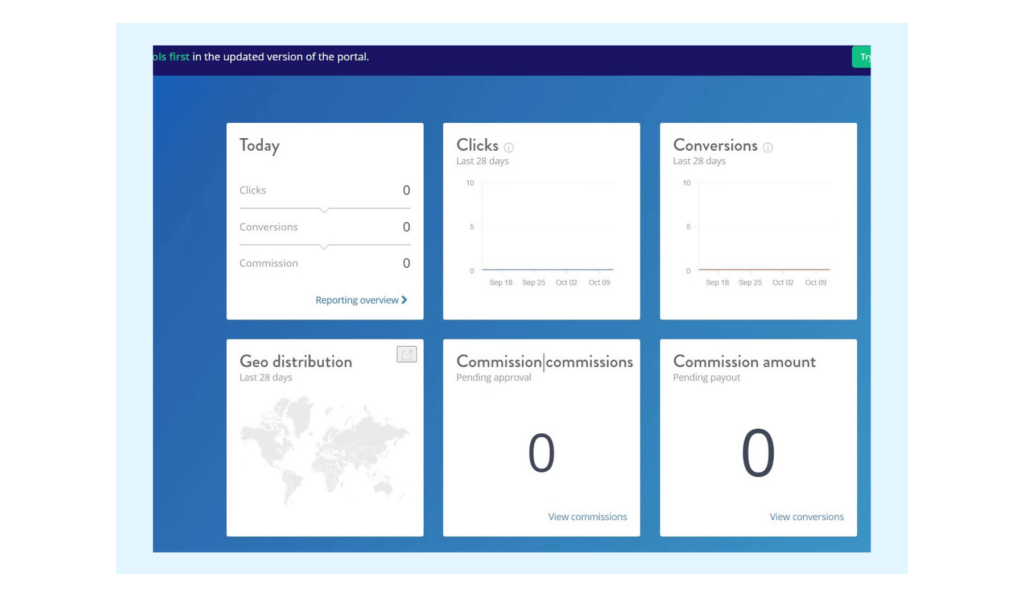Click Oct 09 label on Conversions chart
The width and height of the screenshot is (1024, 597).
[816, 283]
